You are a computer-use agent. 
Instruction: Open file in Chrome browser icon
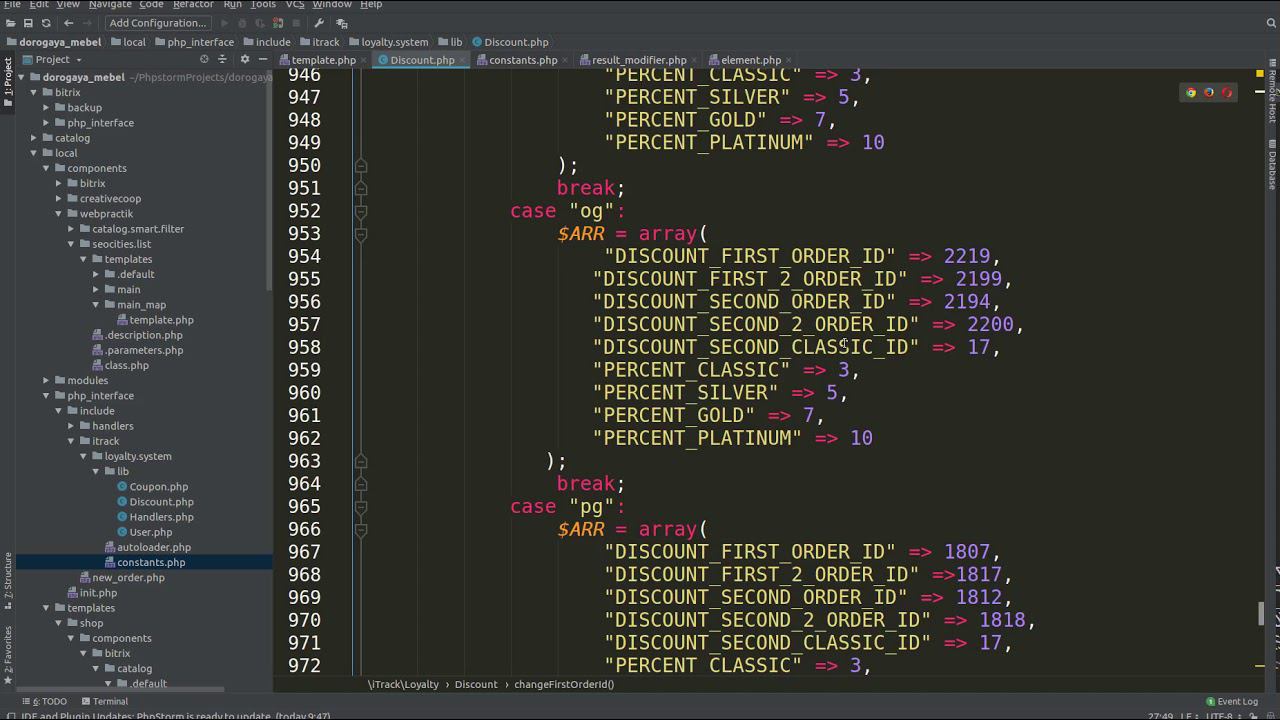click(1191, 93)
